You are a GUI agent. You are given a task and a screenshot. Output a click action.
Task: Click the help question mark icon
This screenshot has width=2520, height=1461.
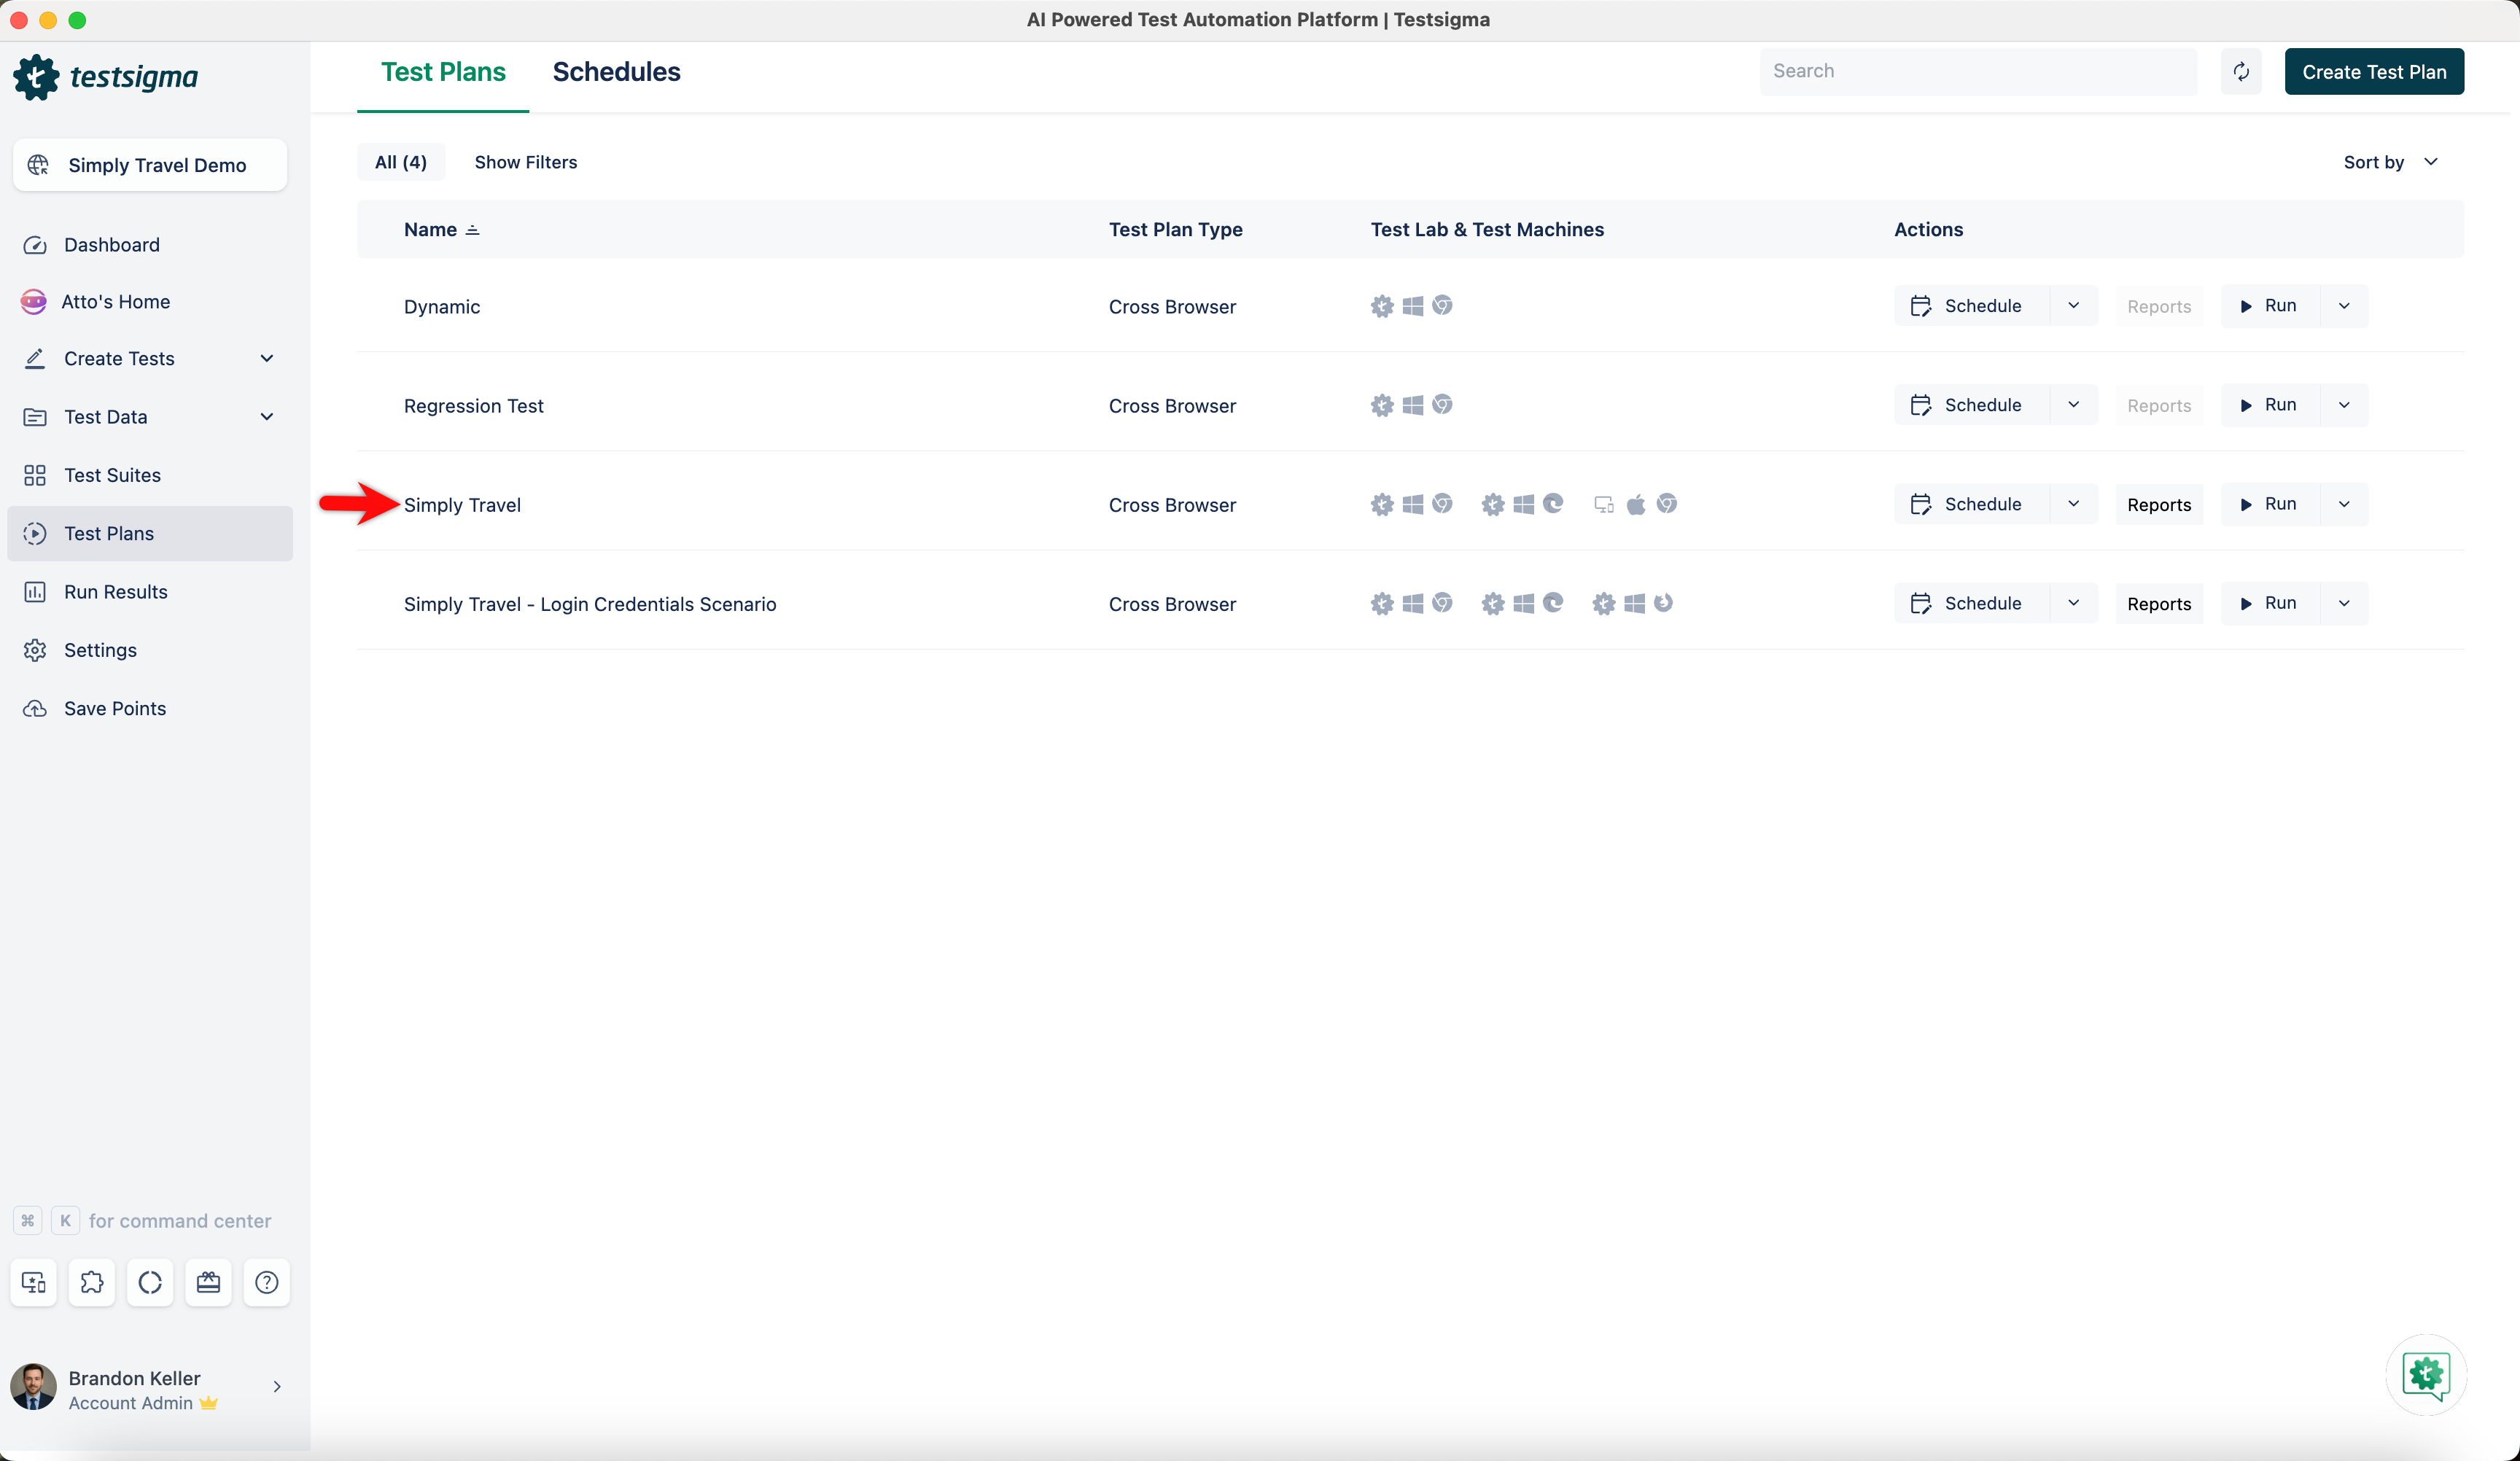[266, 1282]
